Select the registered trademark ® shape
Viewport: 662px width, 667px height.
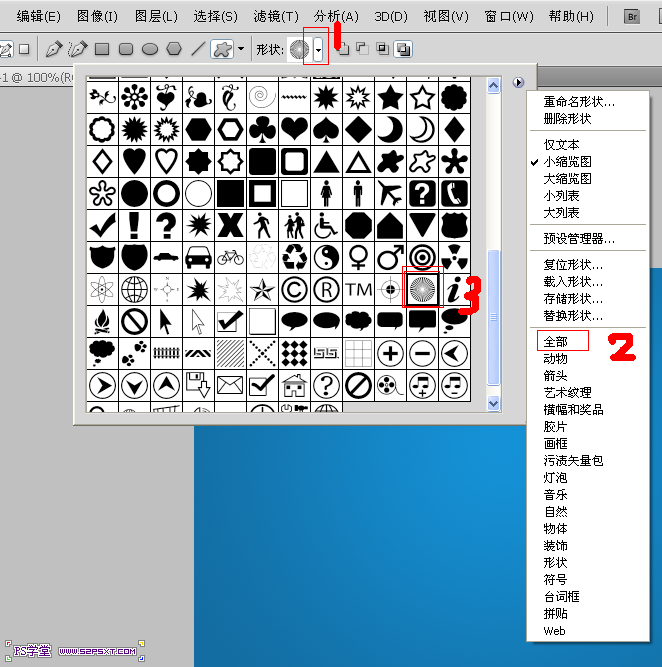click(x=326, y=290)
